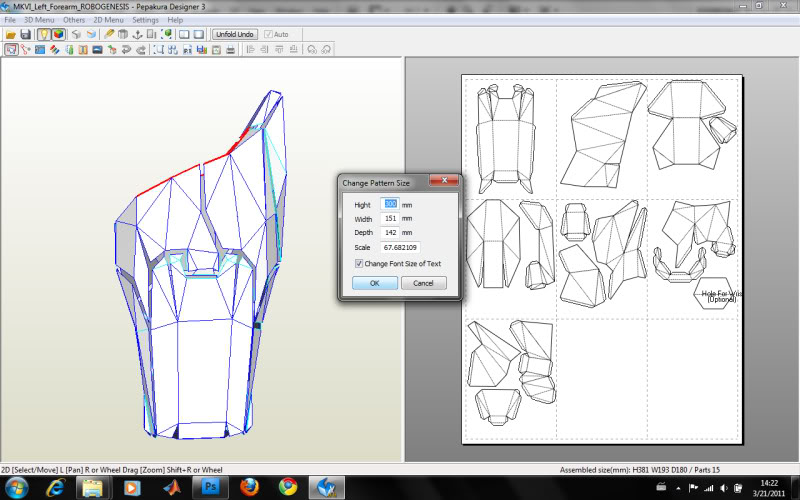
Task: Toggle the light bulb lighting icon
Action: 43,34
